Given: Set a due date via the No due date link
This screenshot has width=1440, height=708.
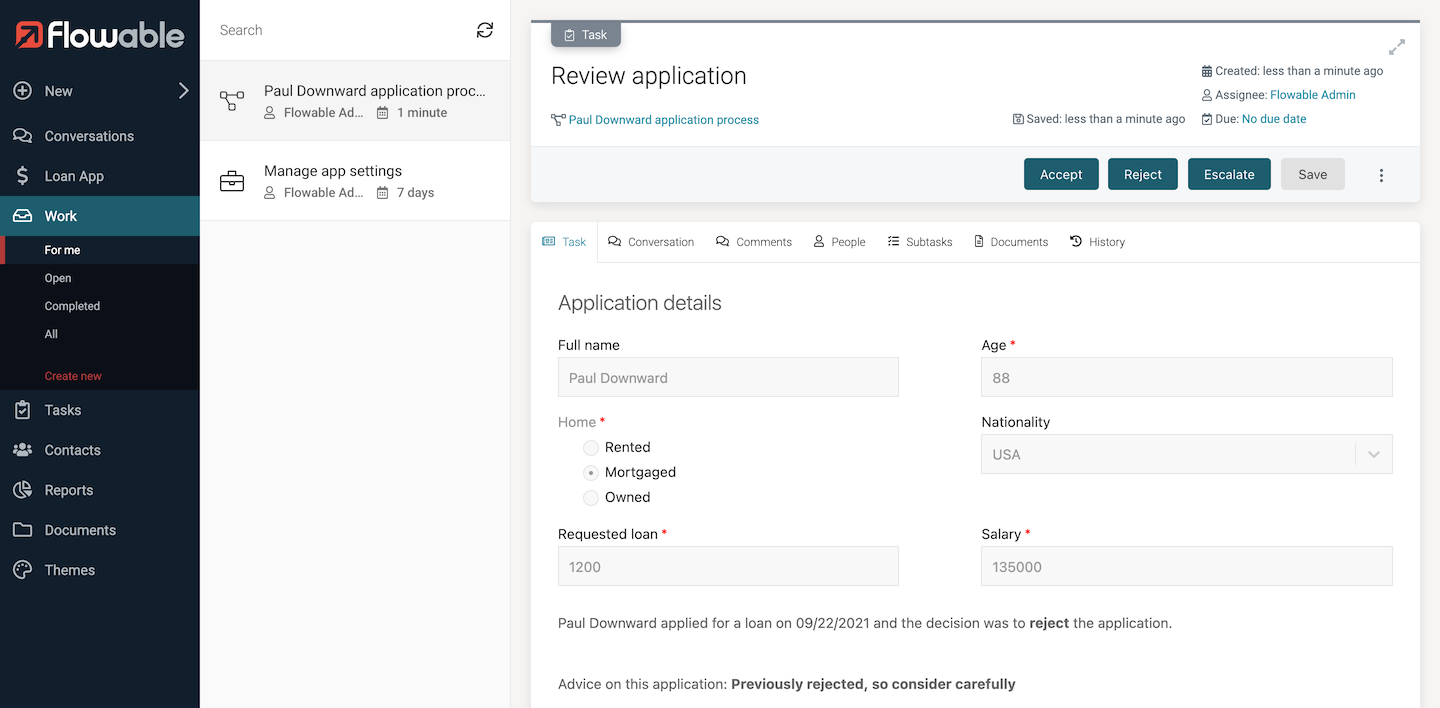Looking at the screenshot, I should tap(1273, 118).
